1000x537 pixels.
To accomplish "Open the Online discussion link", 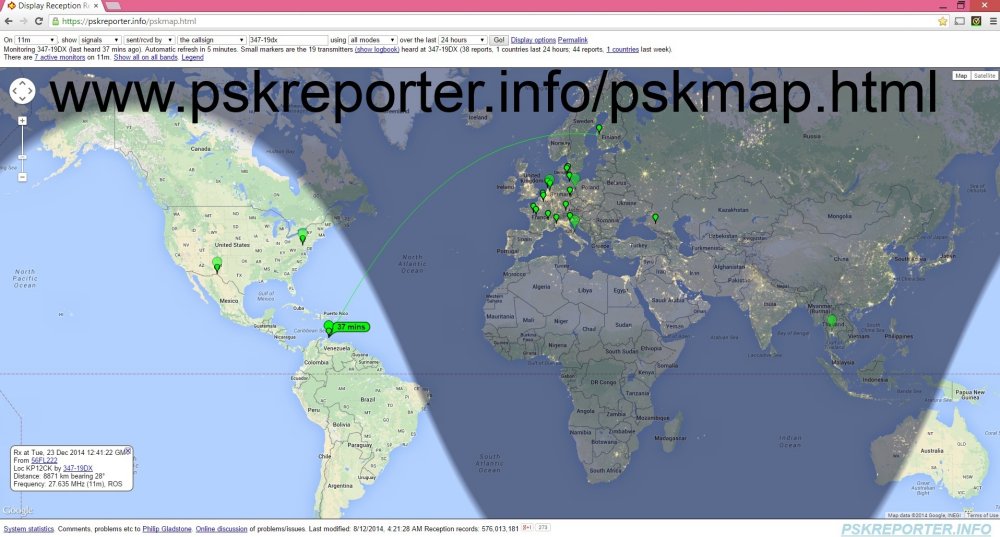I will 221,529.
